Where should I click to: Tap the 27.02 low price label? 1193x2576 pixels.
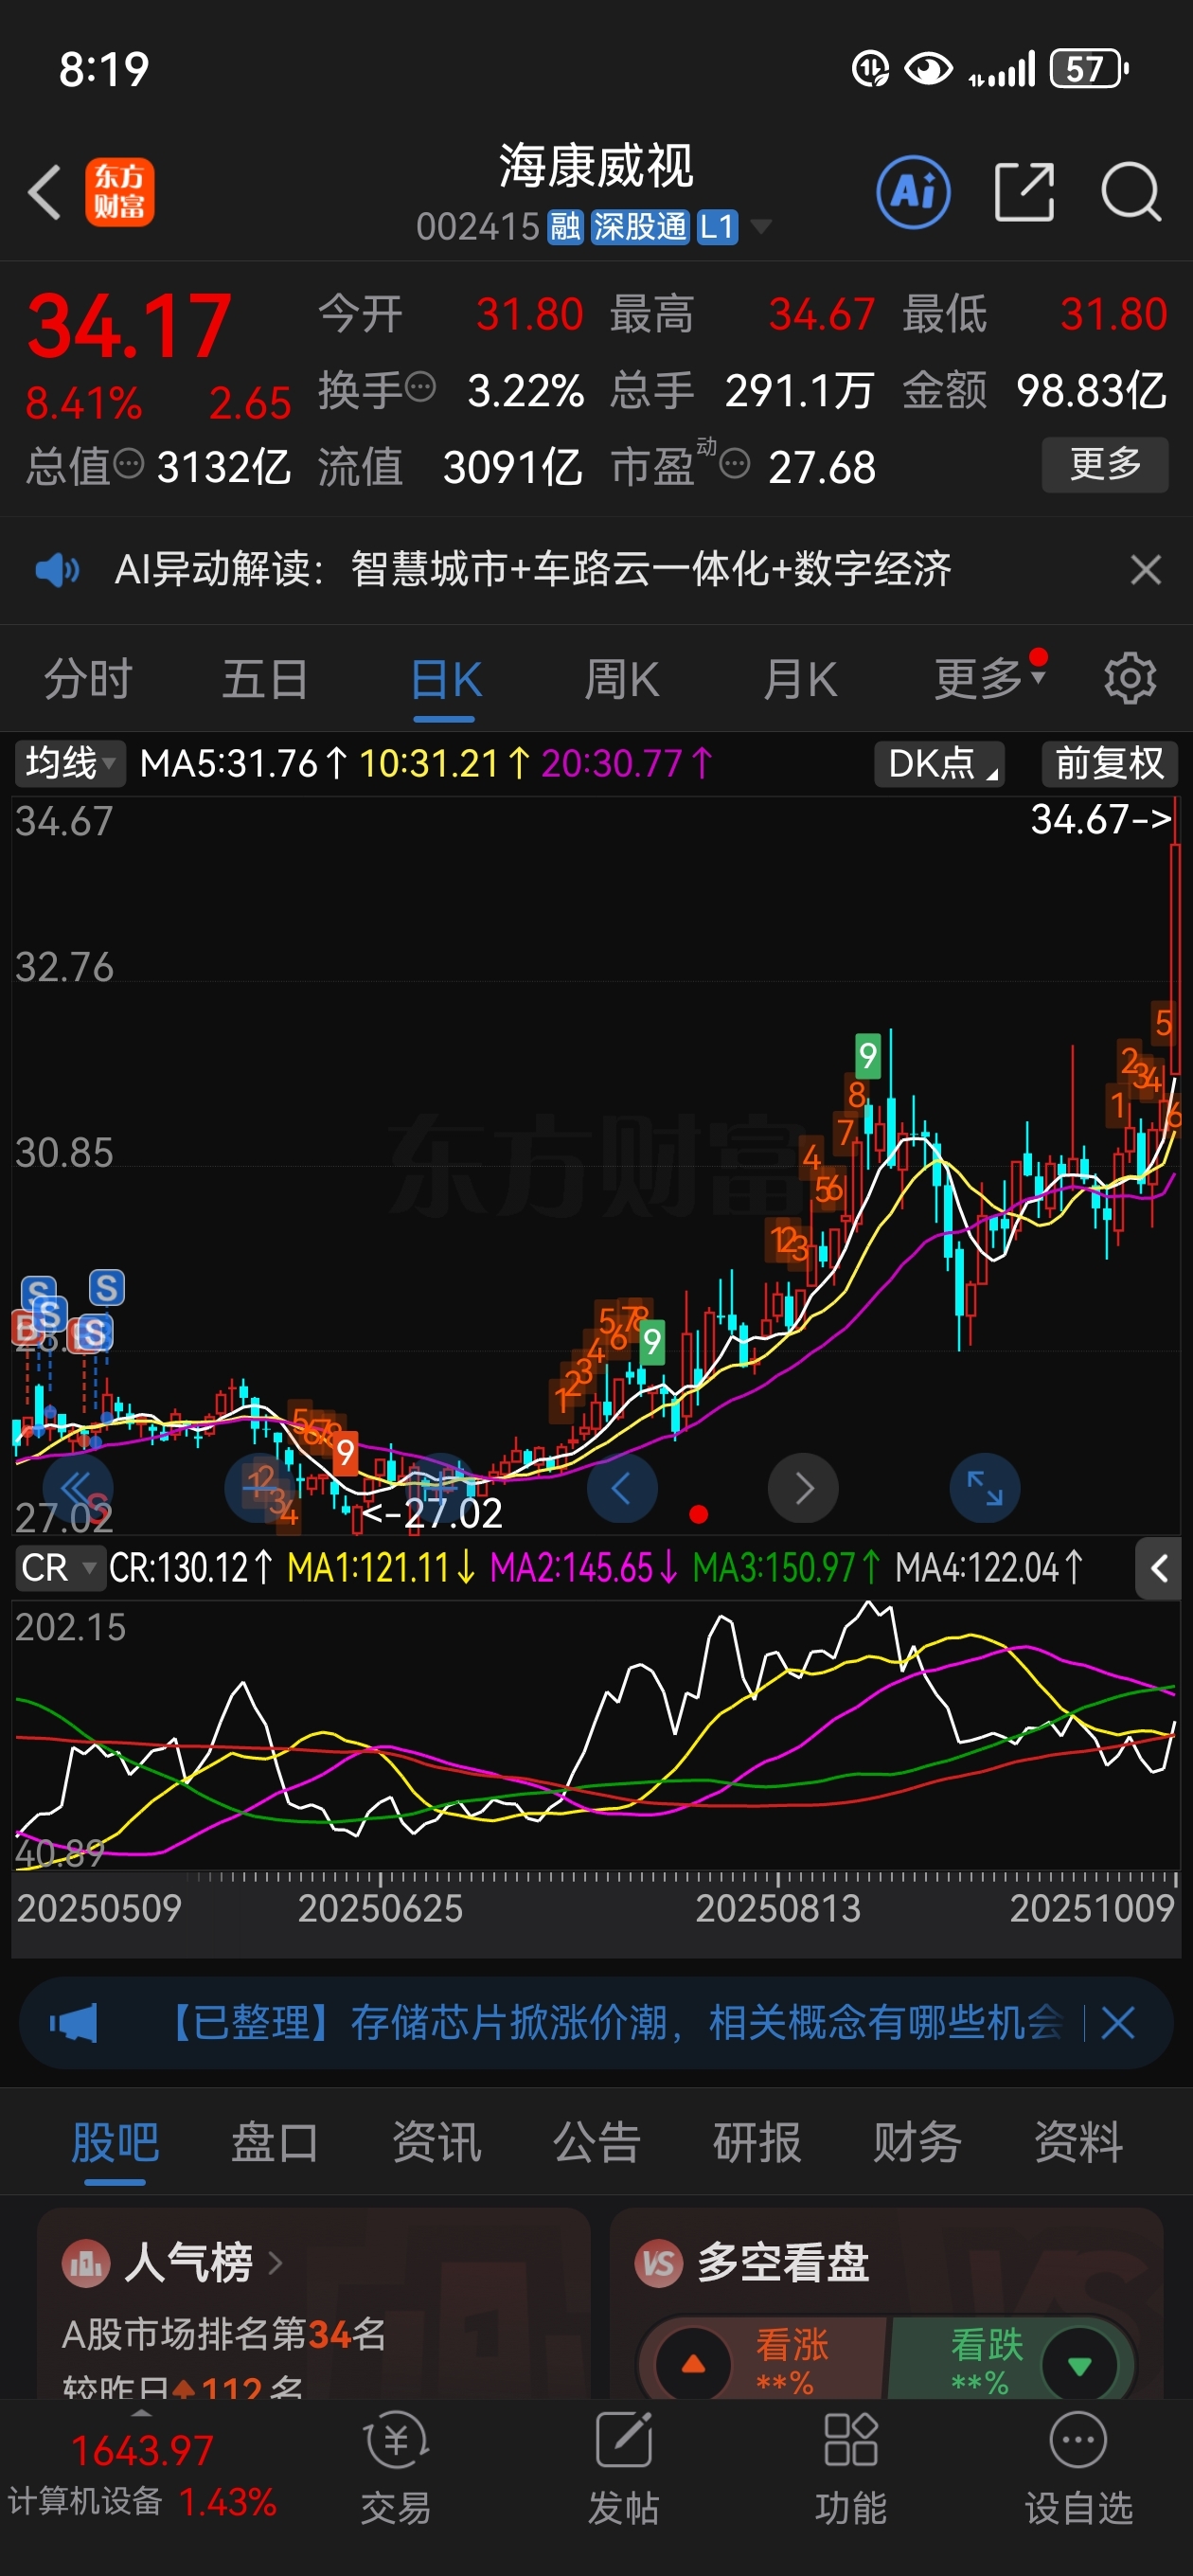[x=432, y=1513]
